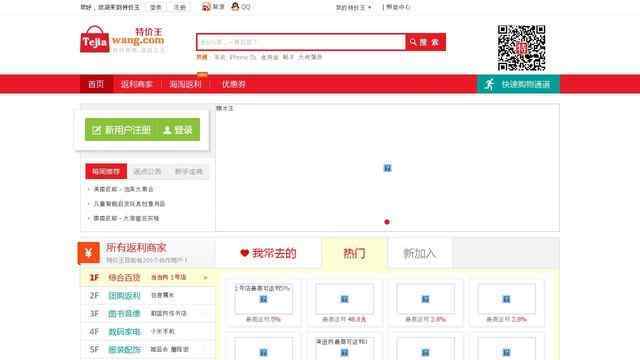This screenshot has height=360, width=640.
Task: Click the Tejiawang.com shopping bag logo
Action: 122,40
